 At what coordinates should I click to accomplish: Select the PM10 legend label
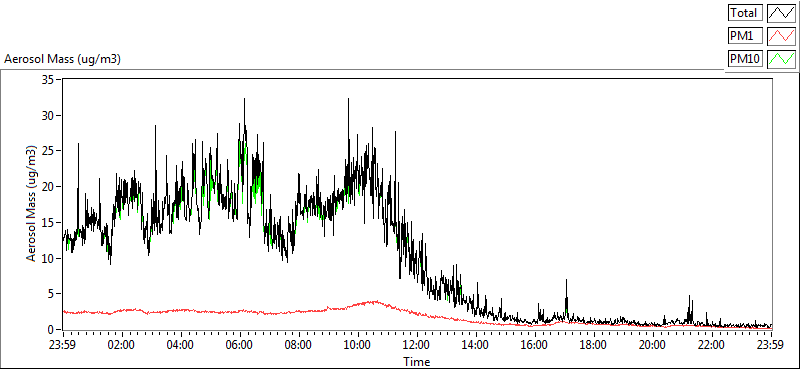[745, 59]
